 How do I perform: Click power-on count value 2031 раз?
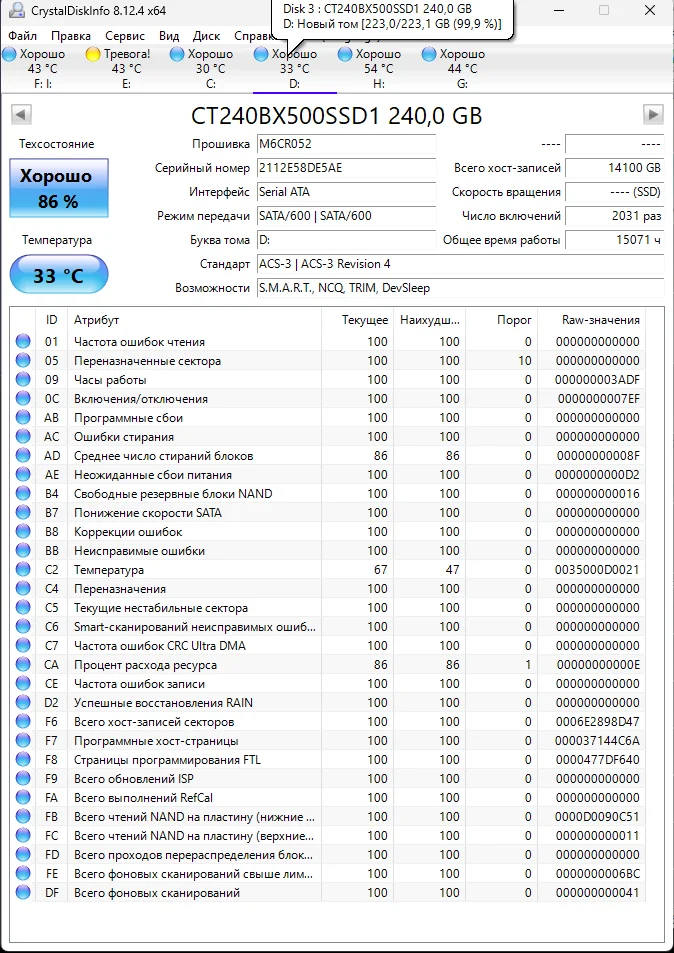[614, 216]
